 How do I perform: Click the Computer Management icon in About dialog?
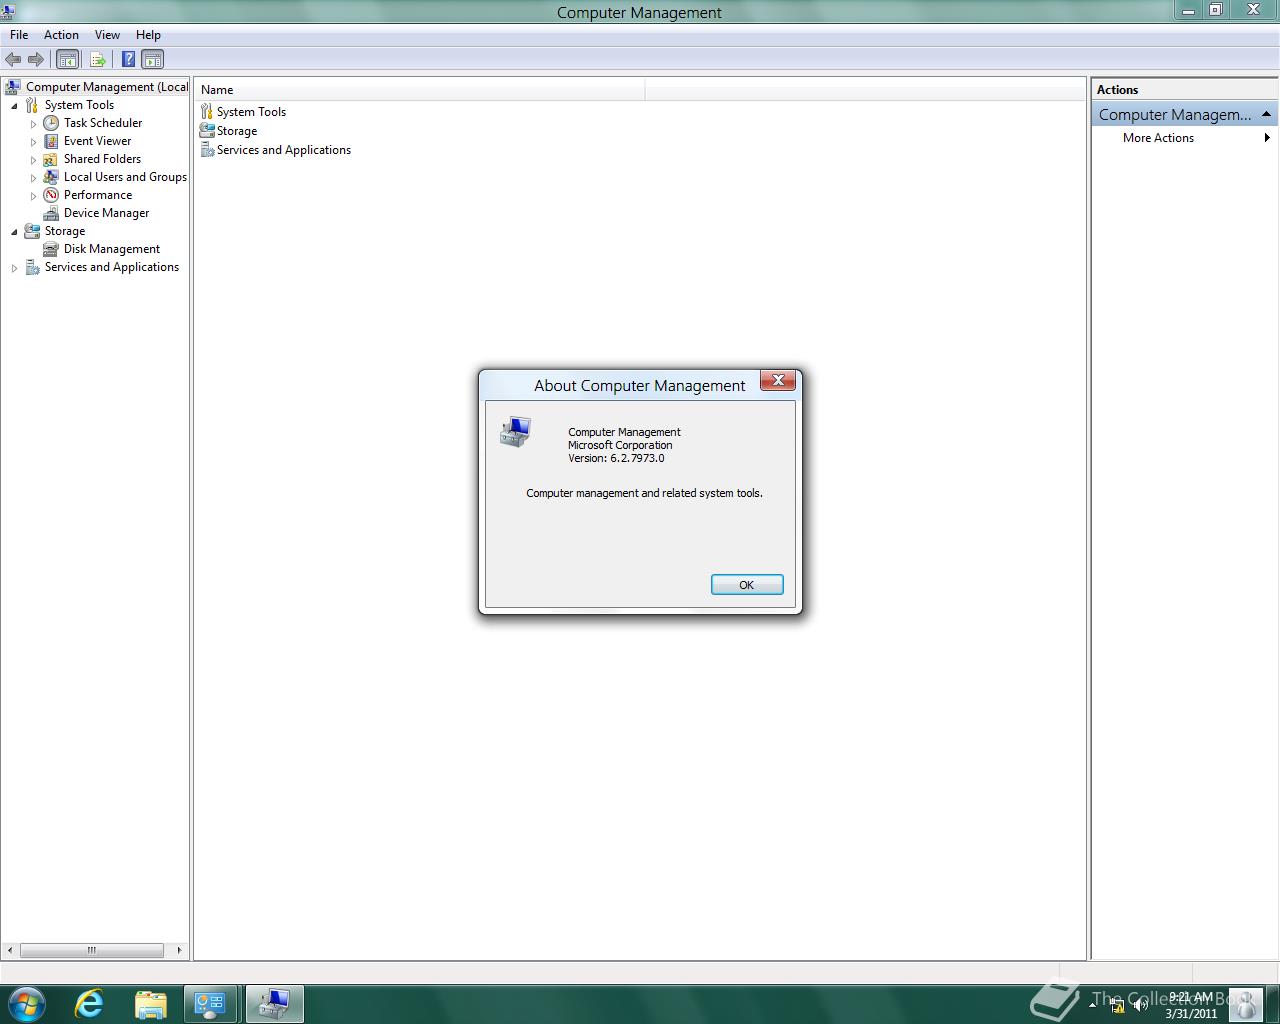pos(515,432)
